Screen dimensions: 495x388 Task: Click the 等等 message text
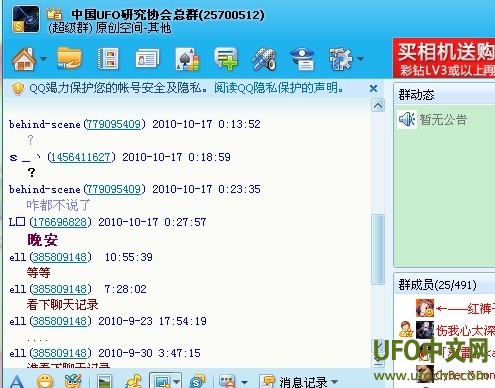tap(38, 273)
